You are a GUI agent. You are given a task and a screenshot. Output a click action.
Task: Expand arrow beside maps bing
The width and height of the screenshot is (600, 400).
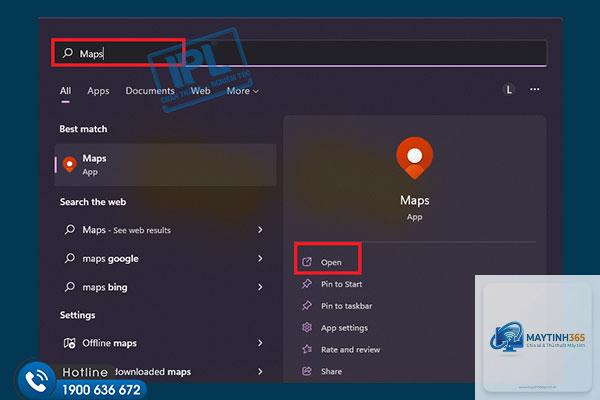pyautogui.click(x=260, y=287)
